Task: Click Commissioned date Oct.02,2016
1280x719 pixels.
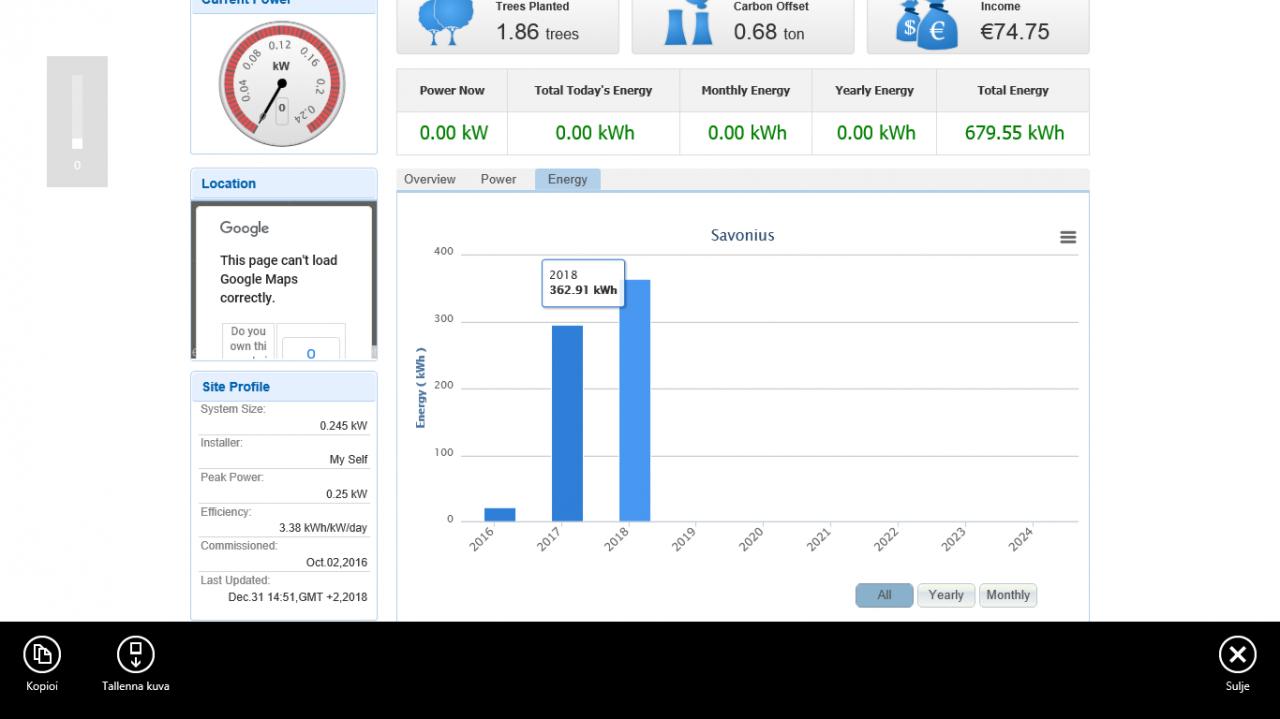Action: pos(337,563)
